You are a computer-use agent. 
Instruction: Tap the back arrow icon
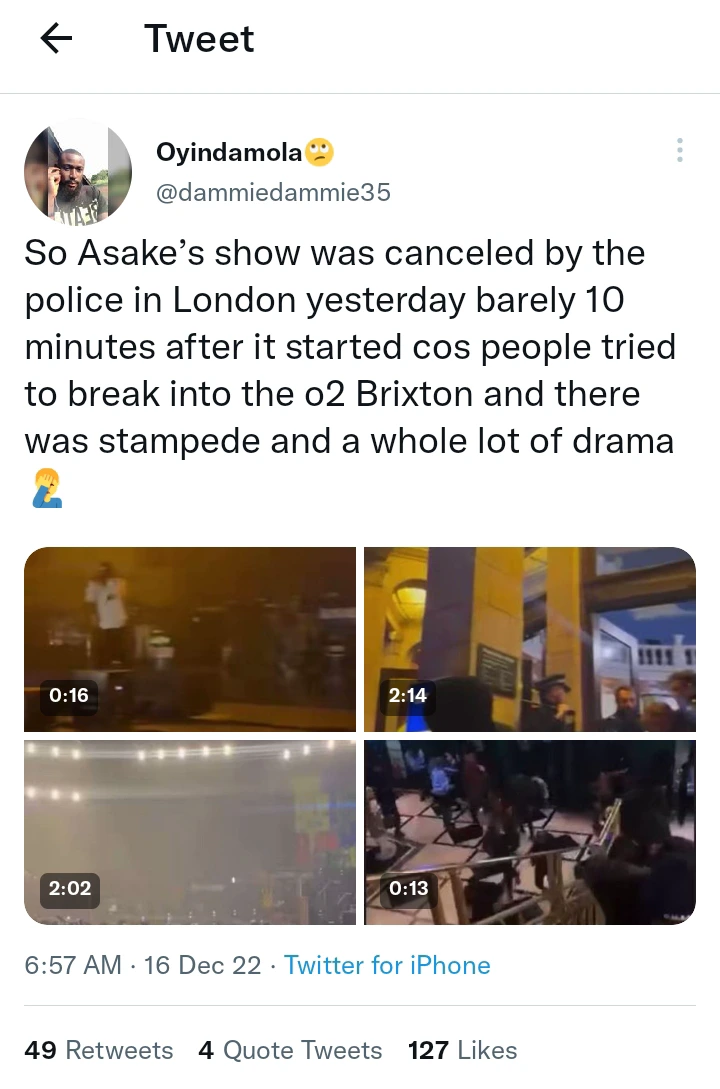tap(56, 38)
